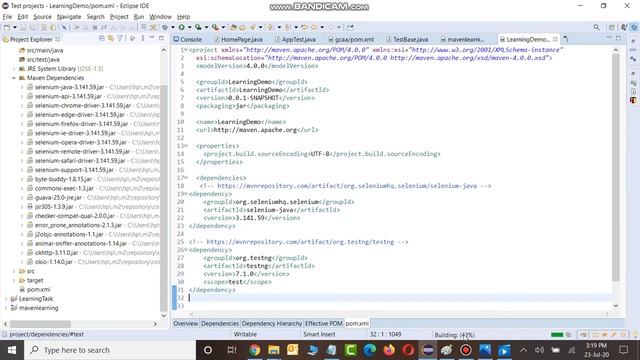Open the Edit menu
The image size is (640, 360).
click(x=22, y=17)
